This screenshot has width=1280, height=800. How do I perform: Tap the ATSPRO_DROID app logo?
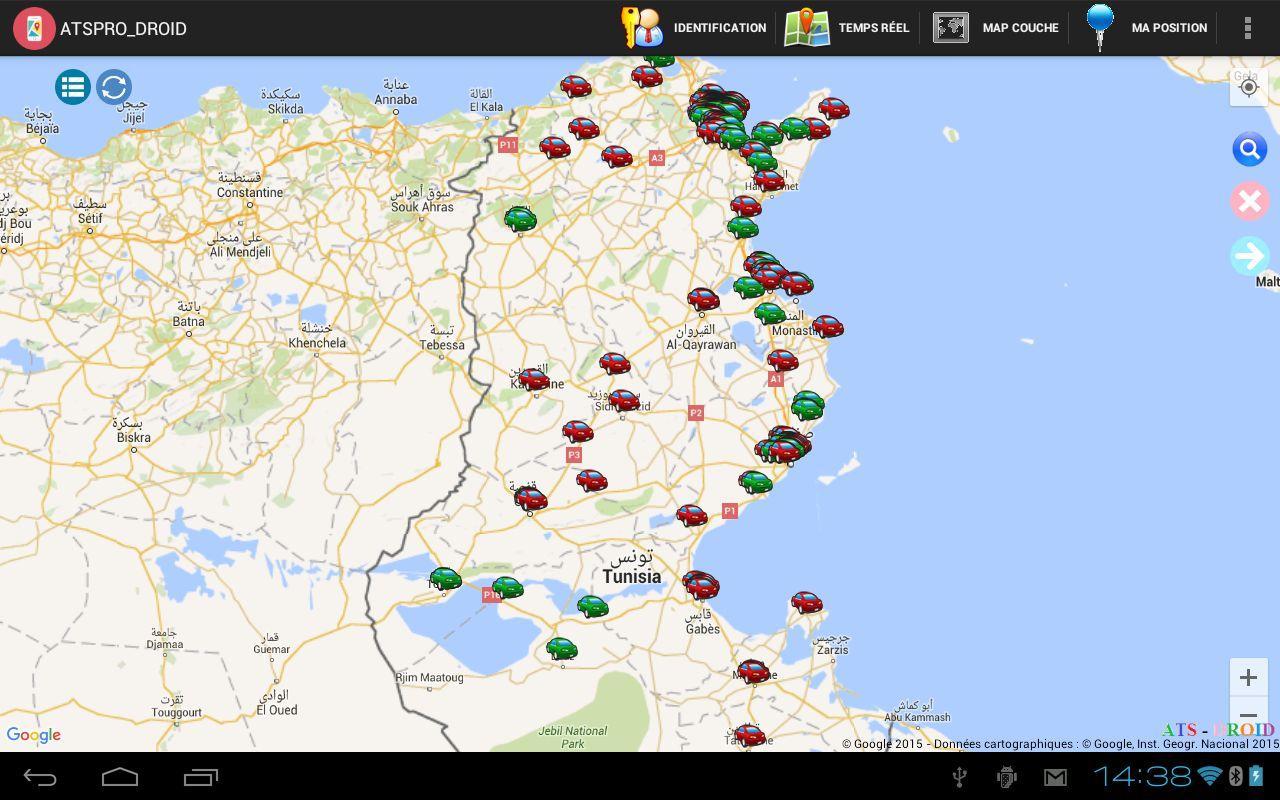click(x=34, y=28)
